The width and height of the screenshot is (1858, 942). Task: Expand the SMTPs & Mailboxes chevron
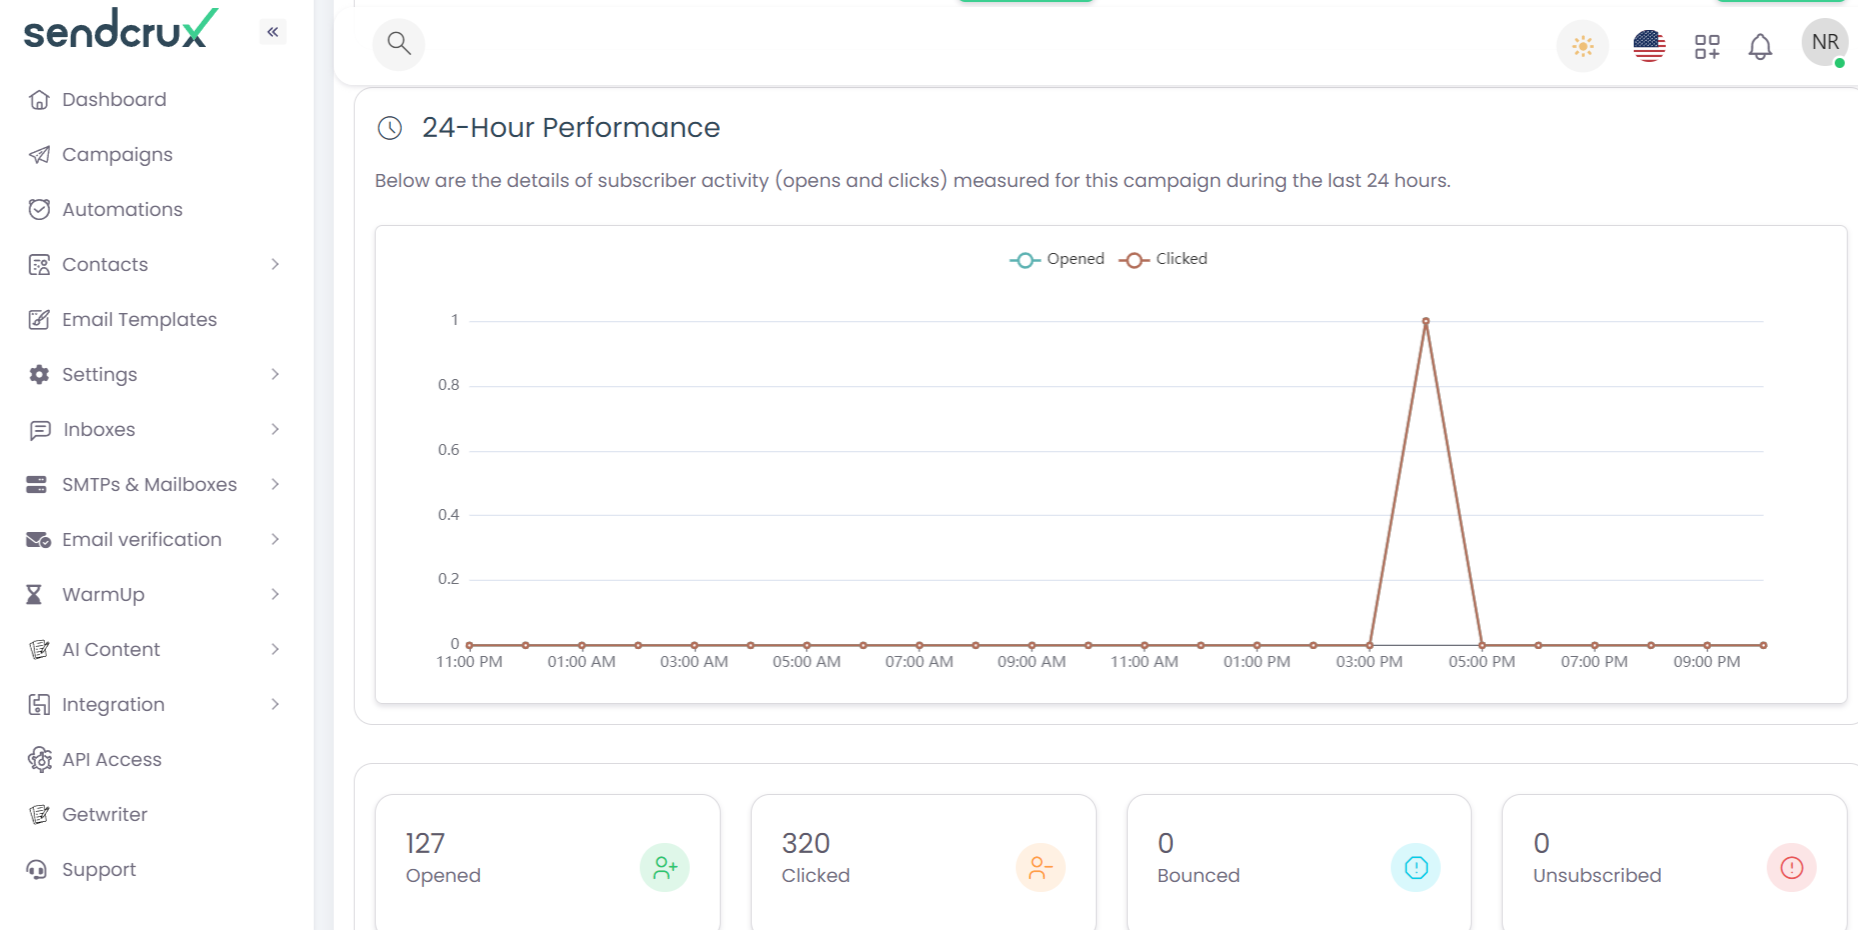[275, 484]
